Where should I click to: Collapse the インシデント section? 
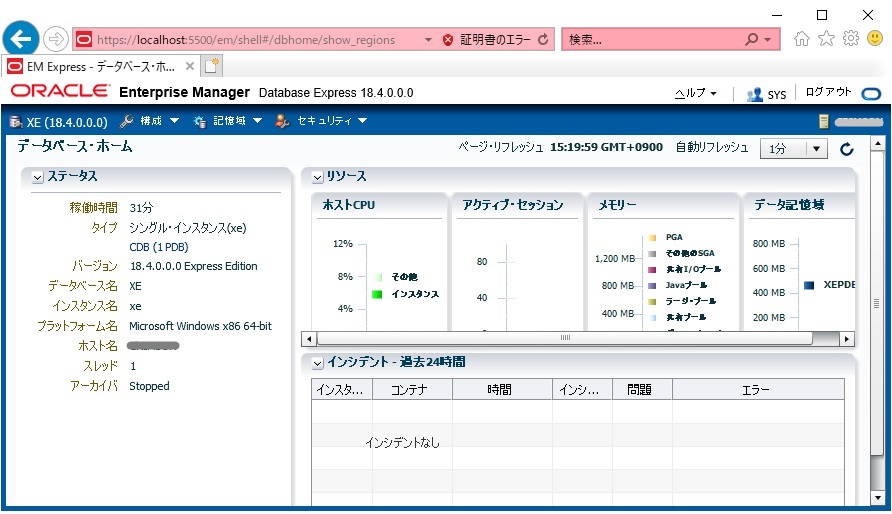pyautogui.click(x=318, y=363)
